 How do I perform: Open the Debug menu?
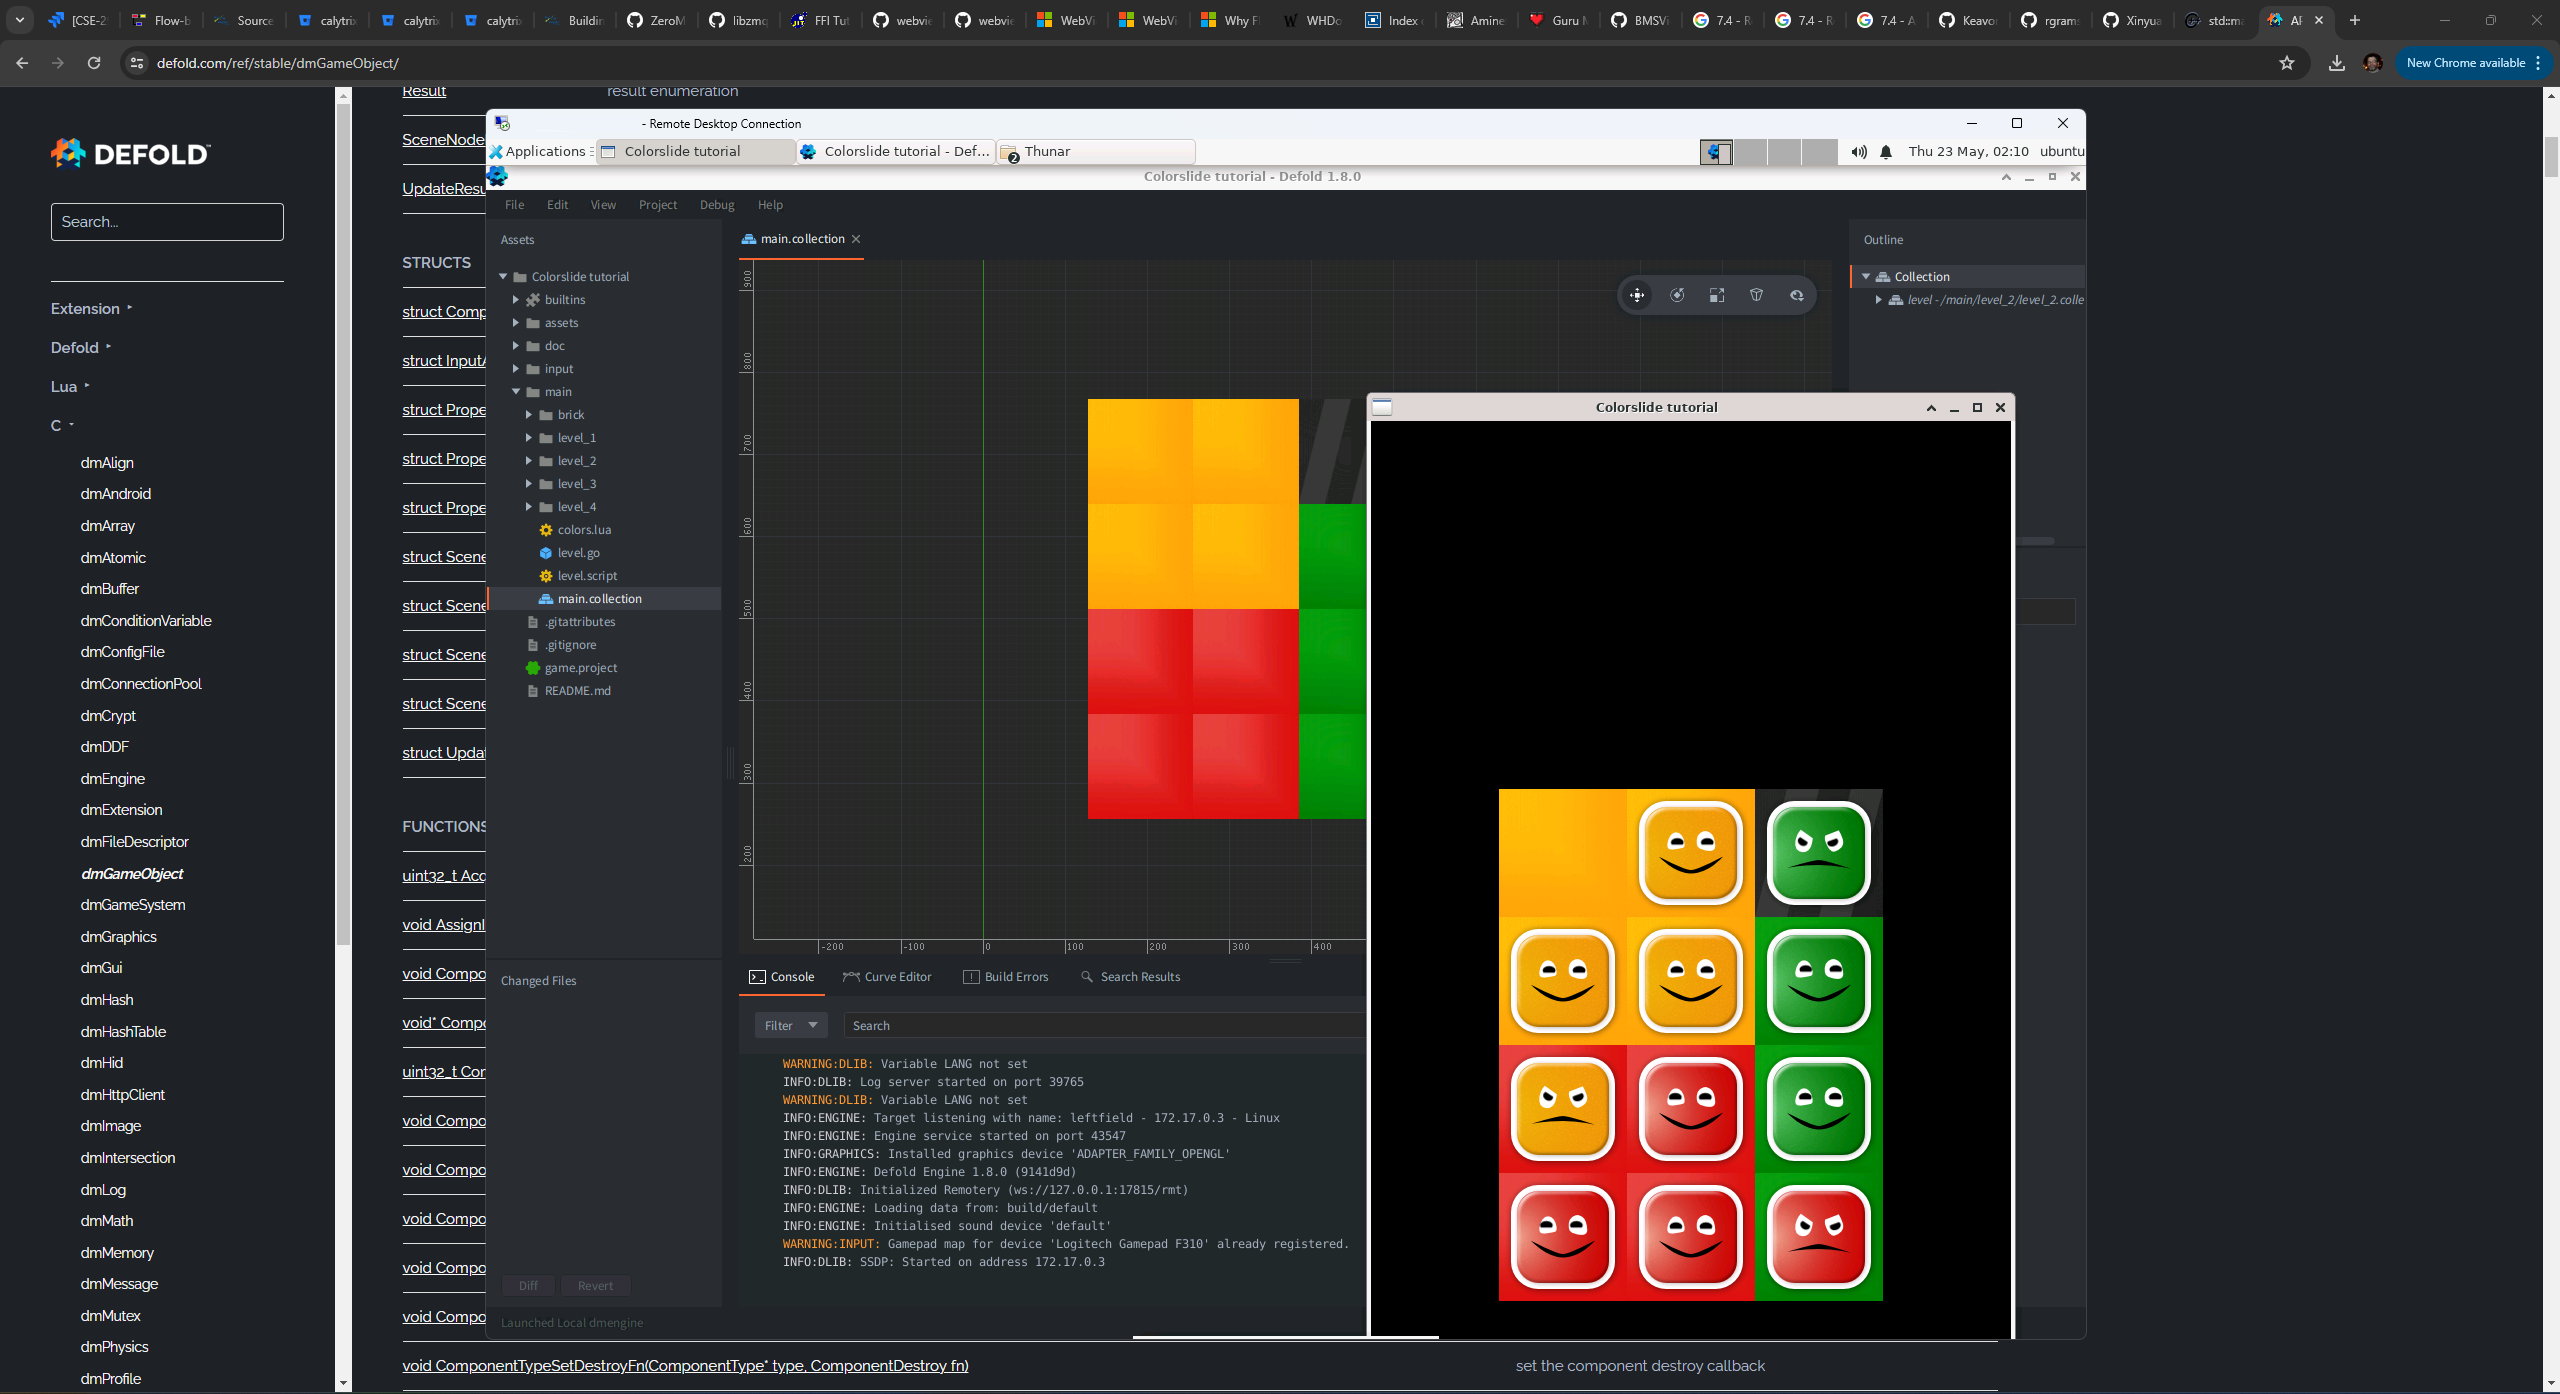pyautogui.click(x=716, y=205)
